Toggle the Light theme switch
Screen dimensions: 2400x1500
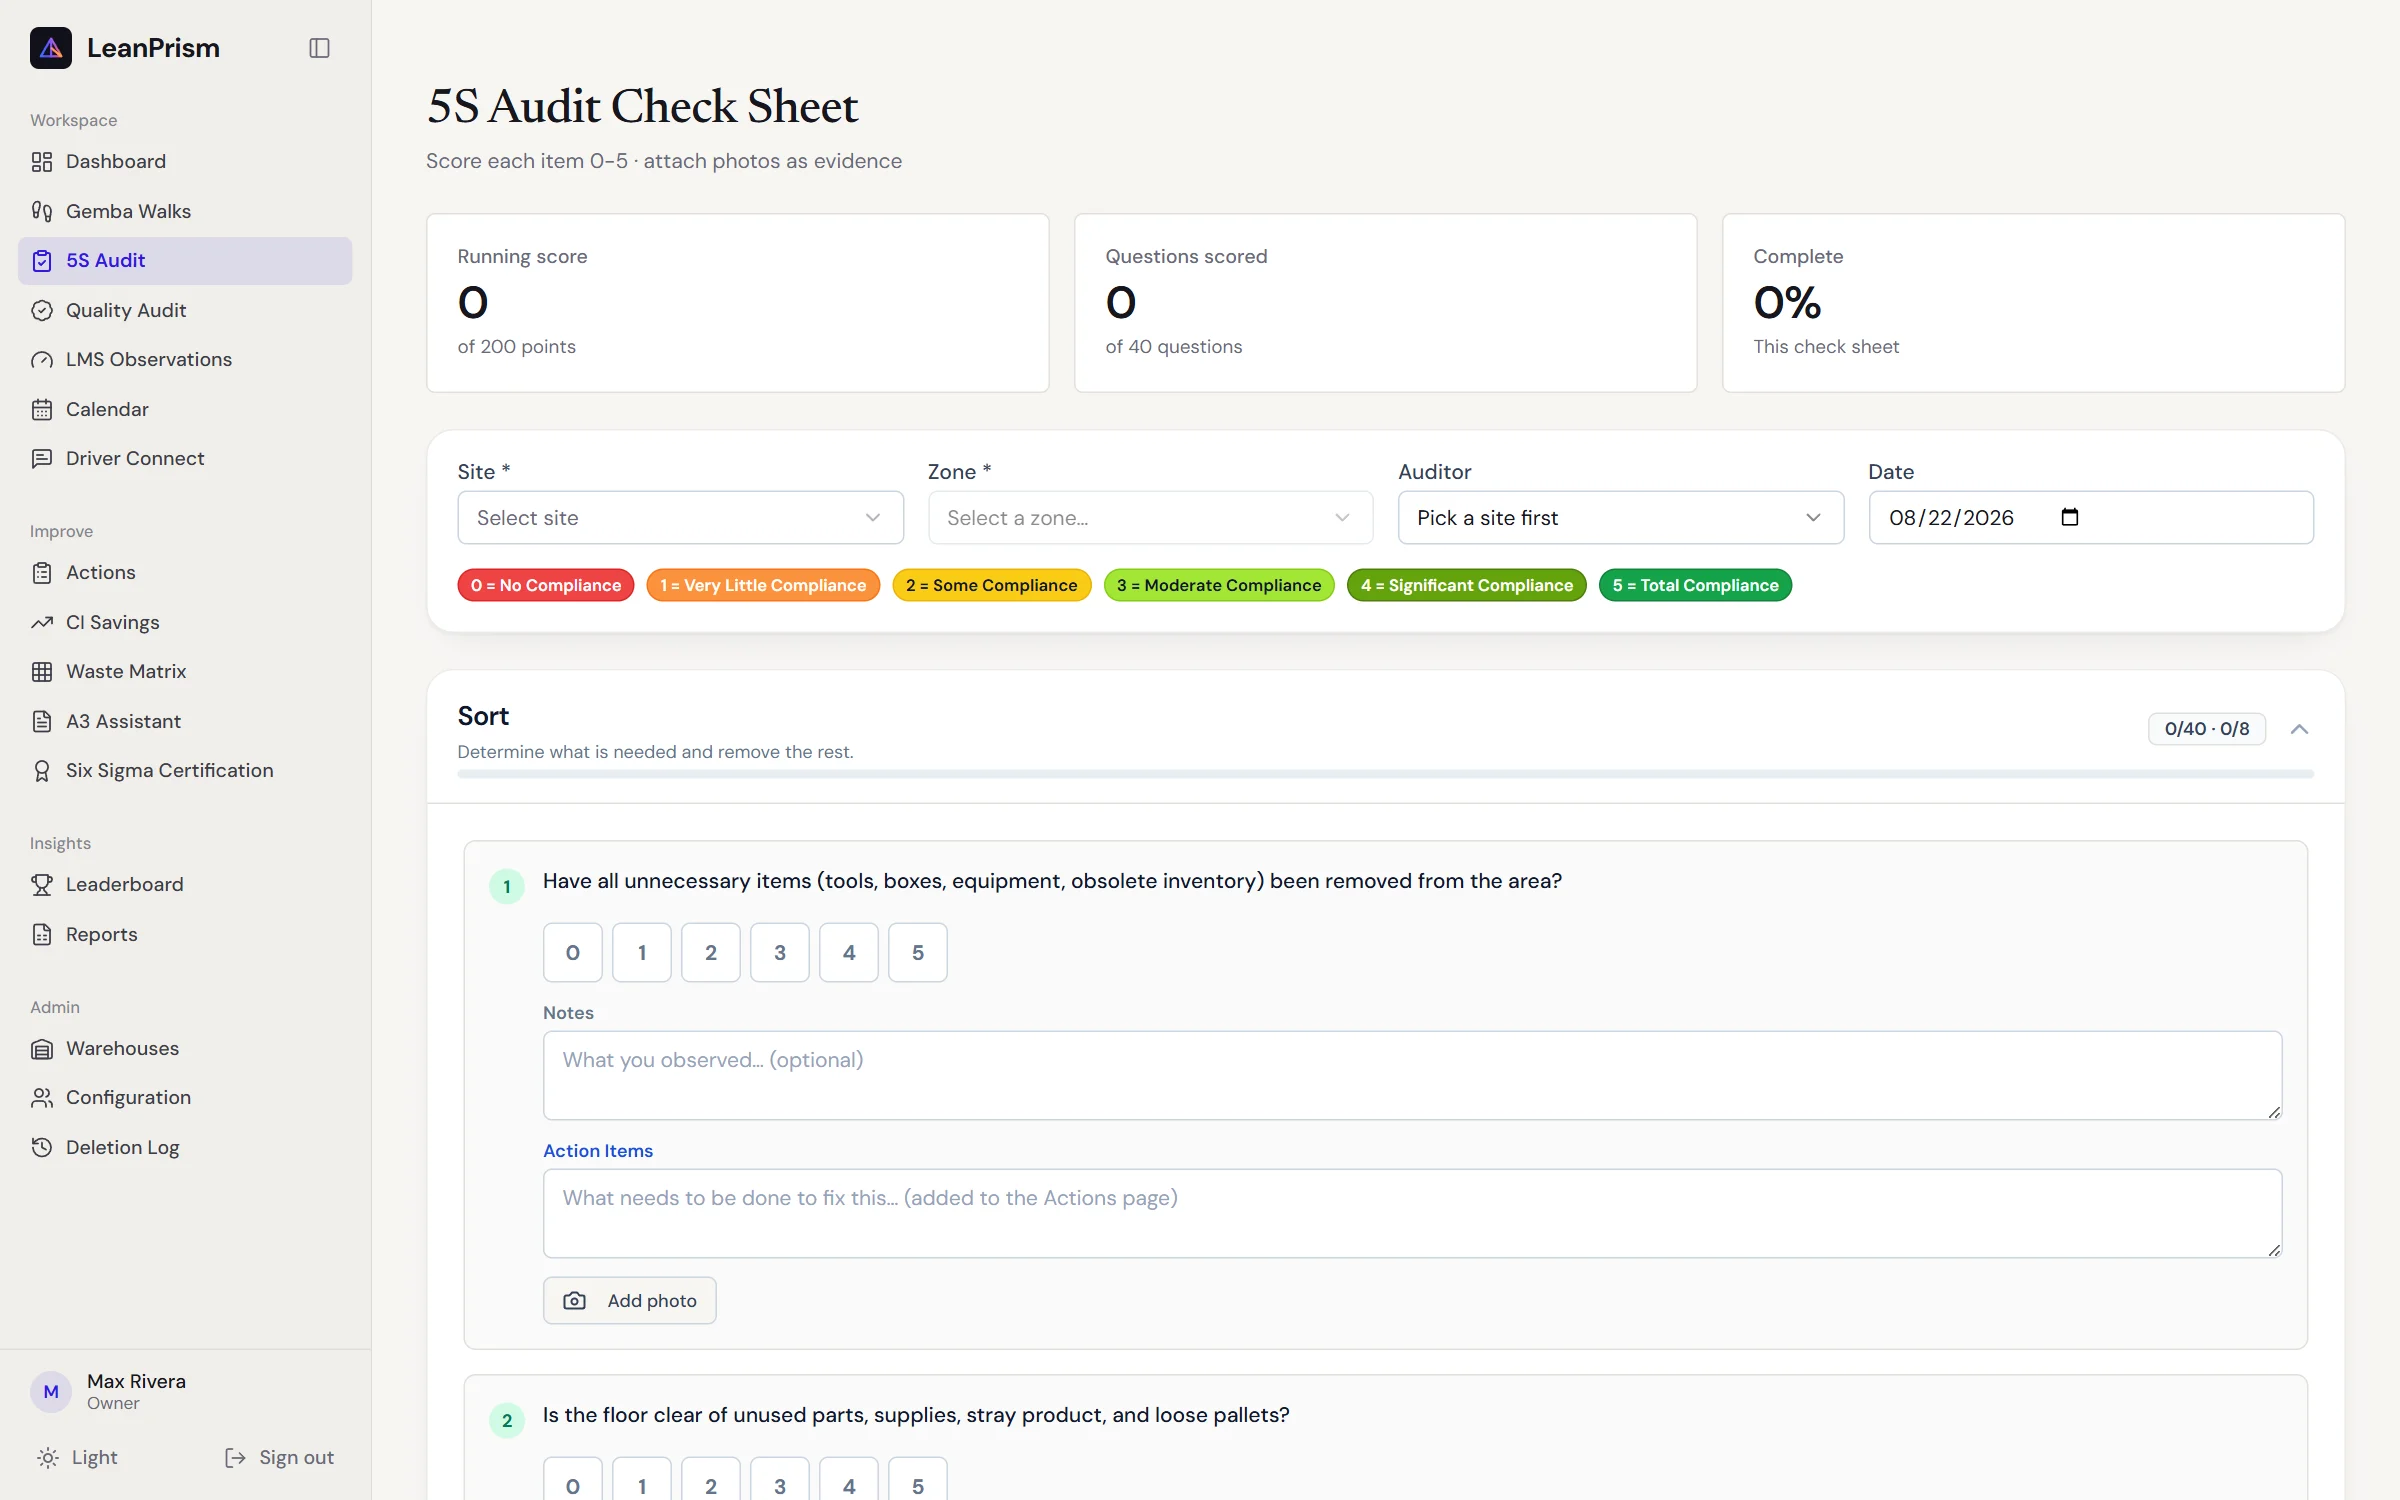(x=78, y=1457)
